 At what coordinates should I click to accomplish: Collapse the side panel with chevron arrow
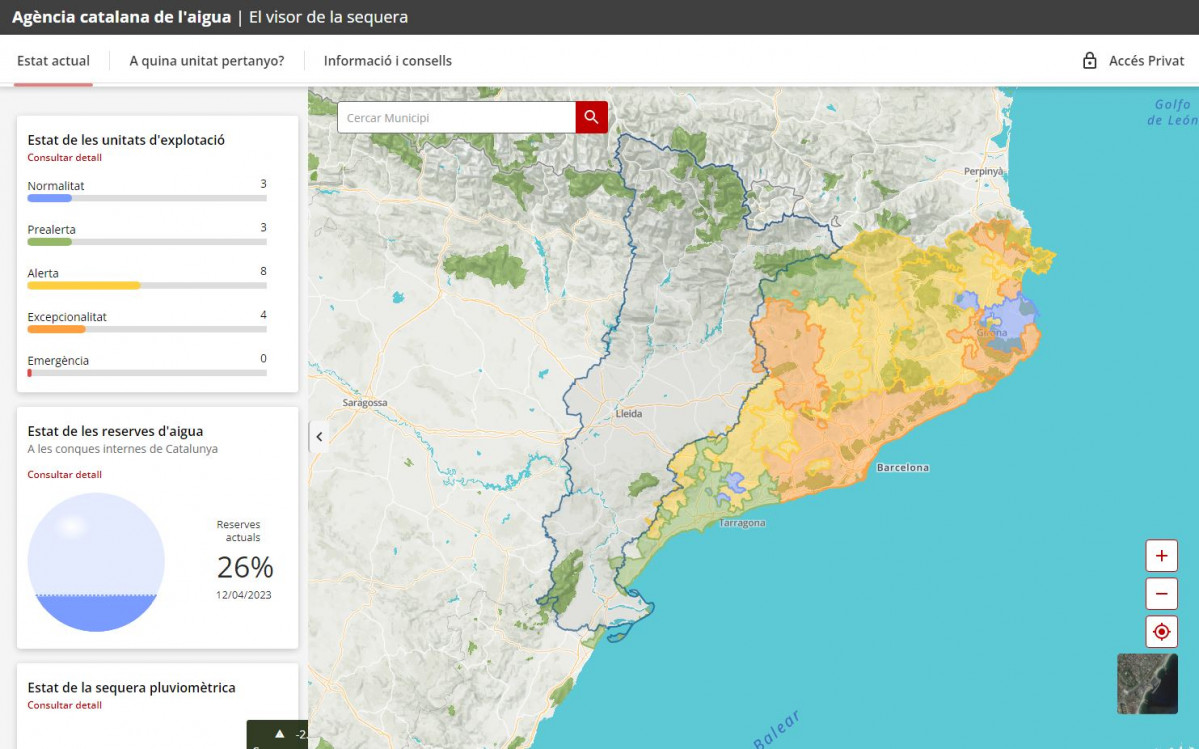click(x=320, y=437)
